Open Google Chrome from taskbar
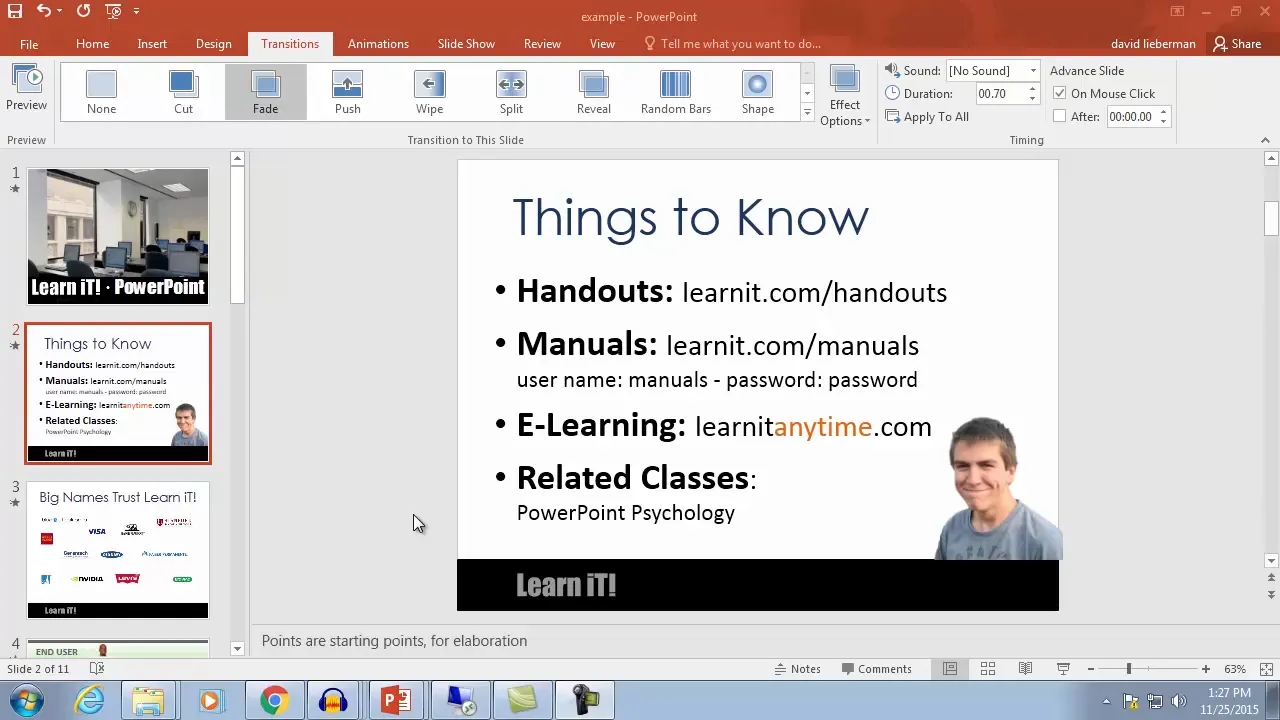Screen dimensions: 1280x720 coord(273,701)
